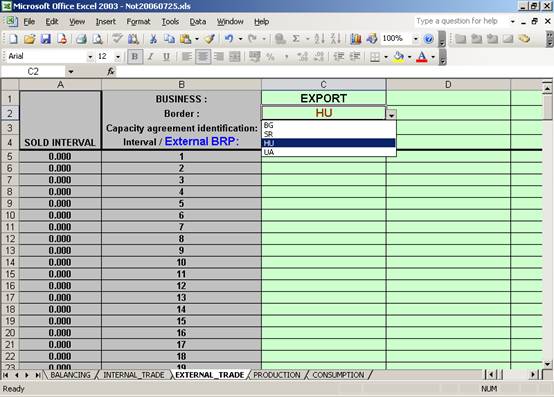The image size is (554, 397).
Task: Choose BG from the Border list
Action: click(329, 125)
